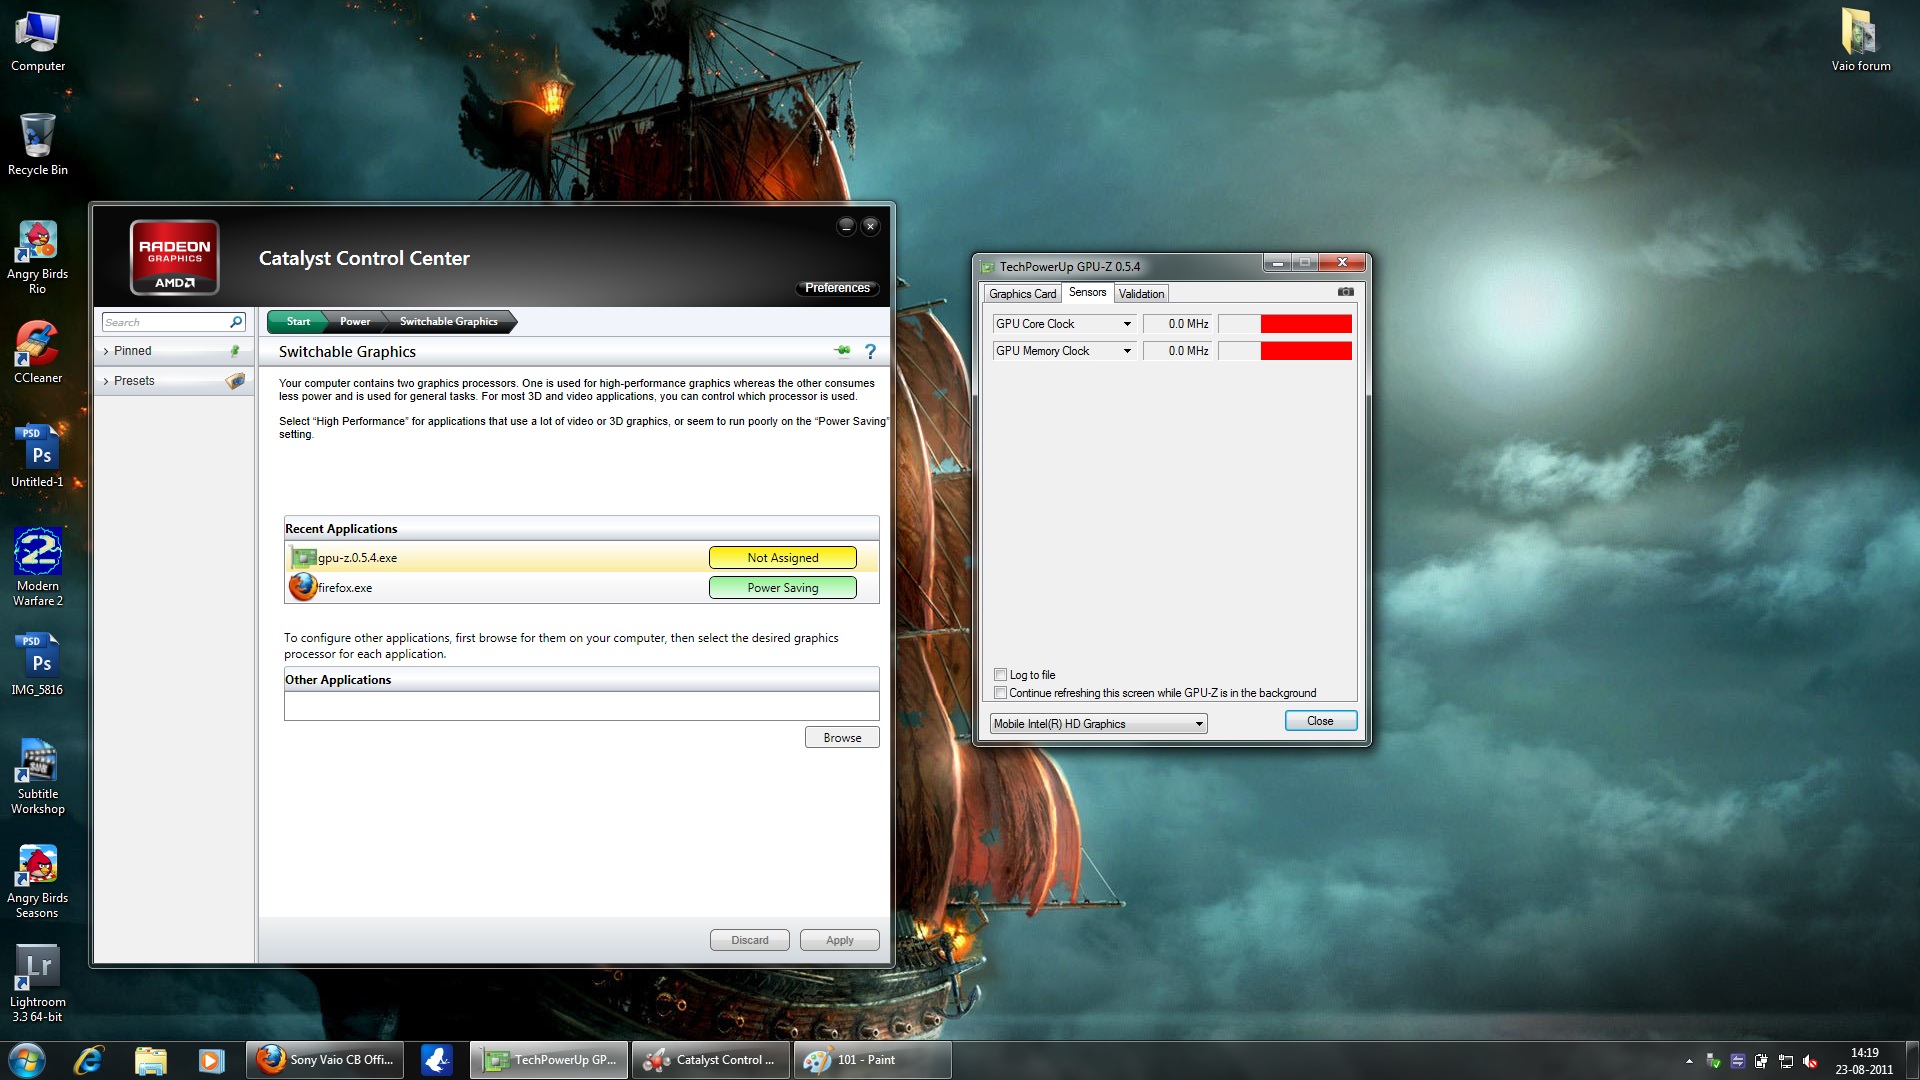
Task: Click the Discard button in Catalyst
Action: pos(749,940)
